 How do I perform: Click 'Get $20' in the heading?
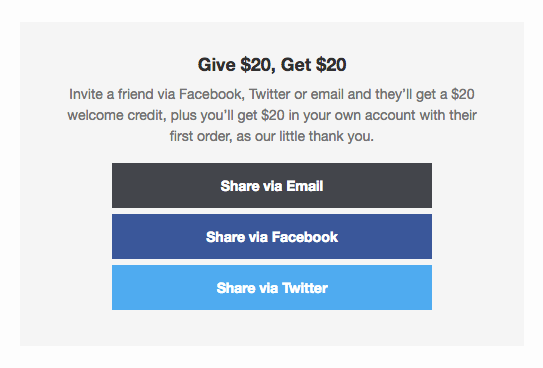pyautogui.click(x=314, y=65)
